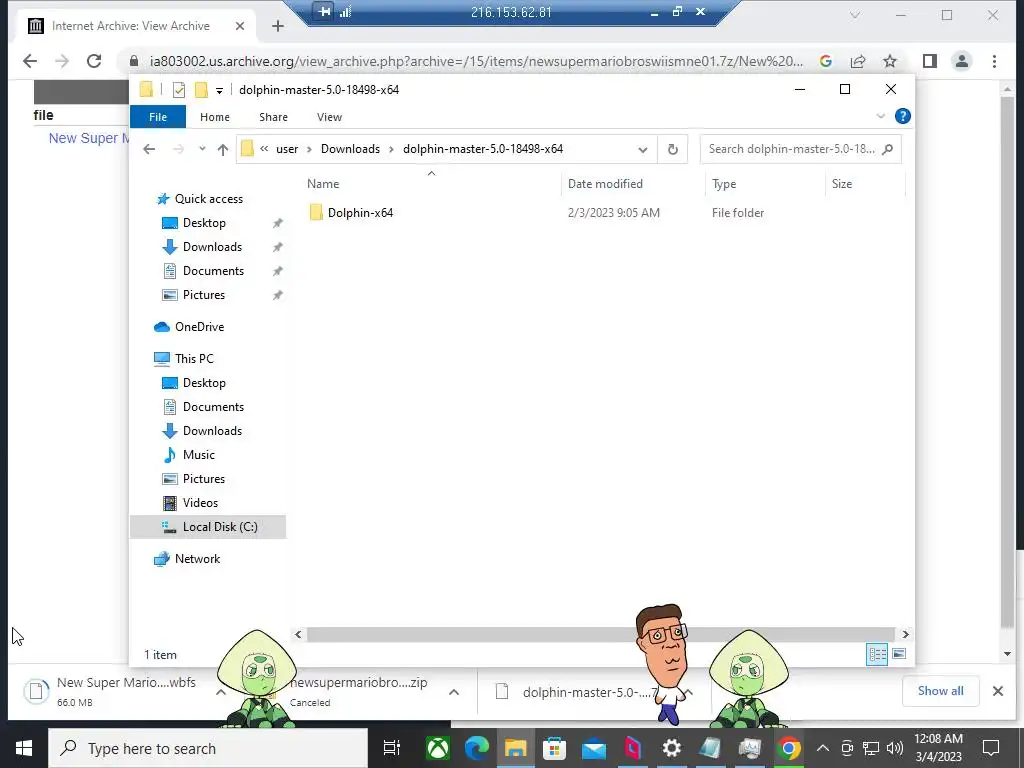Viewport: 1024px width, 768px height.
Task: Refresh the Explorer folder view
Action: point(673,150)
